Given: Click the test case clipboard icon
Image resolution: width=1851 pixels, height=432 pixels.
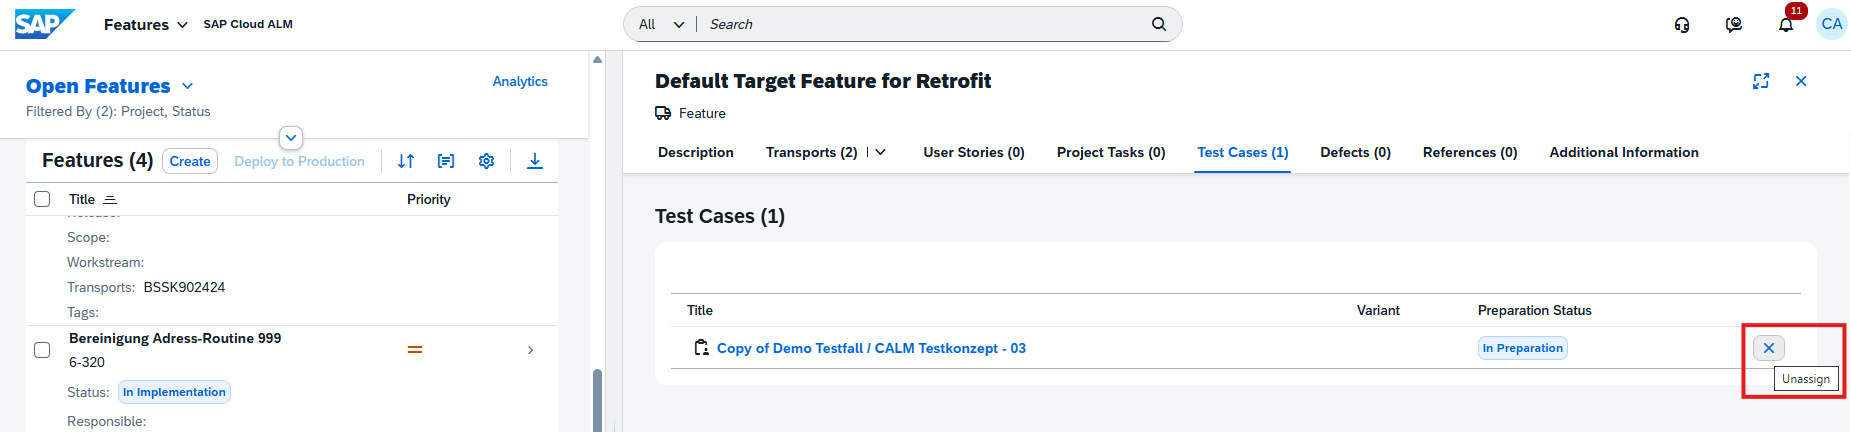Looking at the screenshot, I should tap(702, 348).
